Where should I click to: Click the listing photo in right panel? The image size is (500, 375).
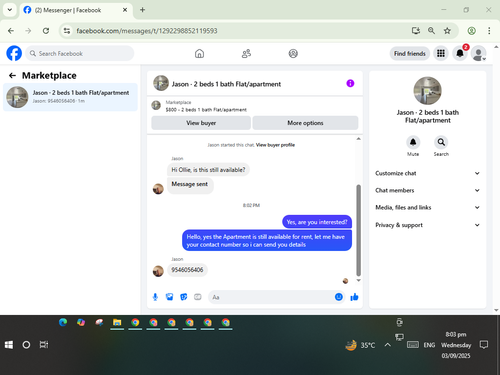[x=427, y=91]
